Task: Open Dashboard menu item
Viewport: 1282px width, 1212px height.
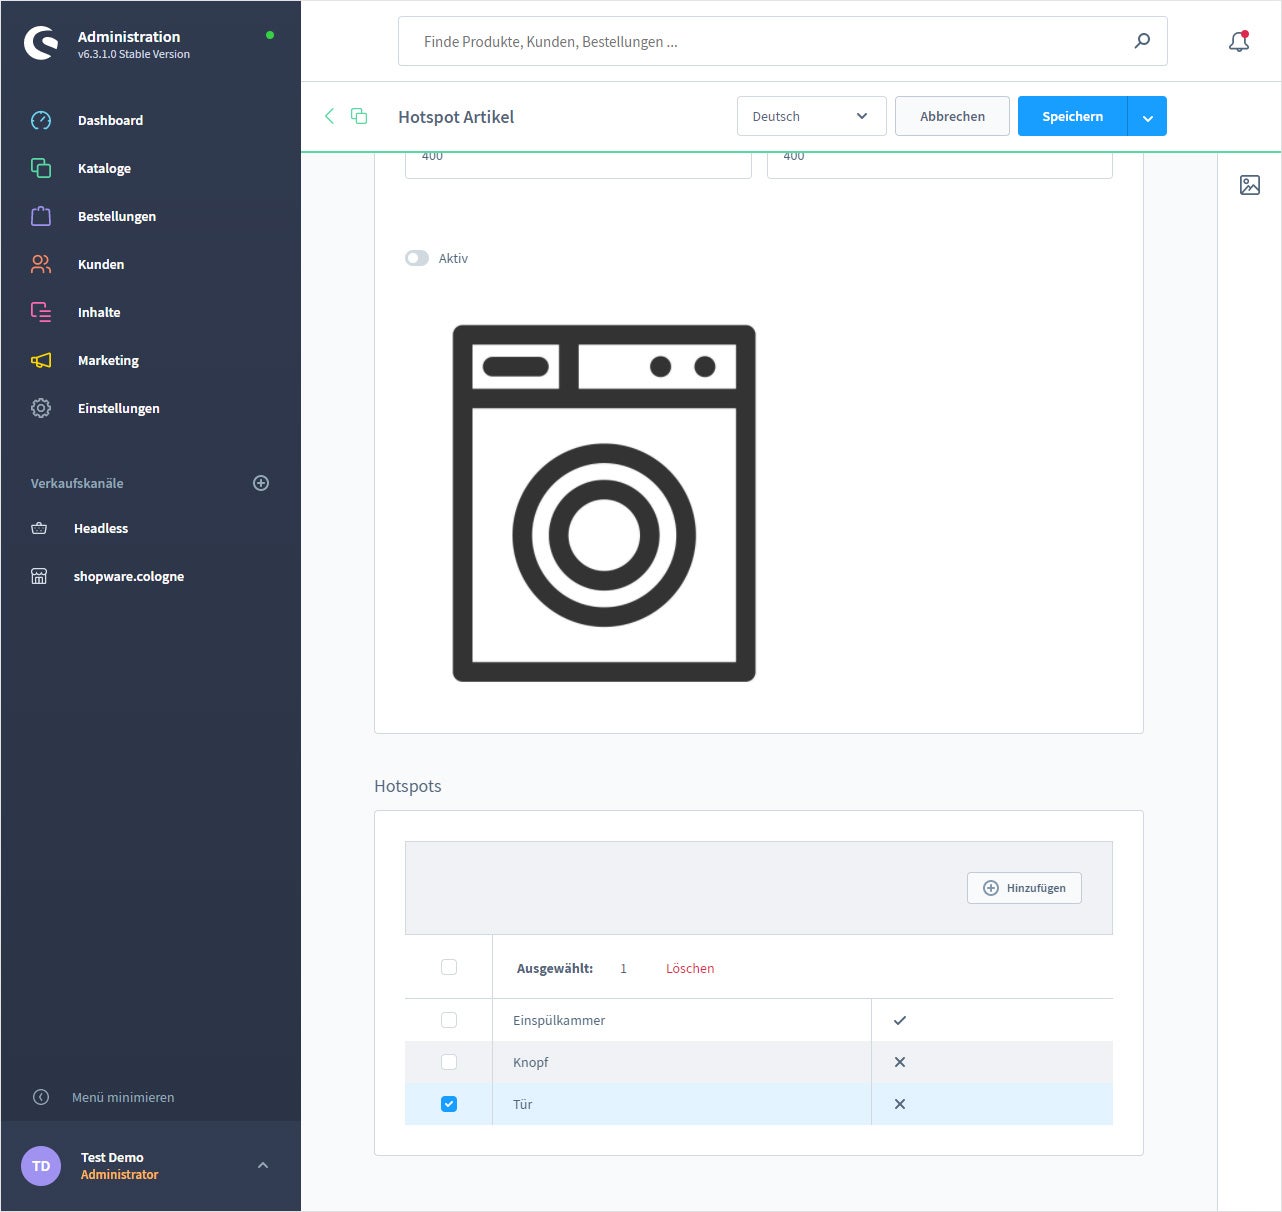Action: pyautogui.click(x=110, y=120)
